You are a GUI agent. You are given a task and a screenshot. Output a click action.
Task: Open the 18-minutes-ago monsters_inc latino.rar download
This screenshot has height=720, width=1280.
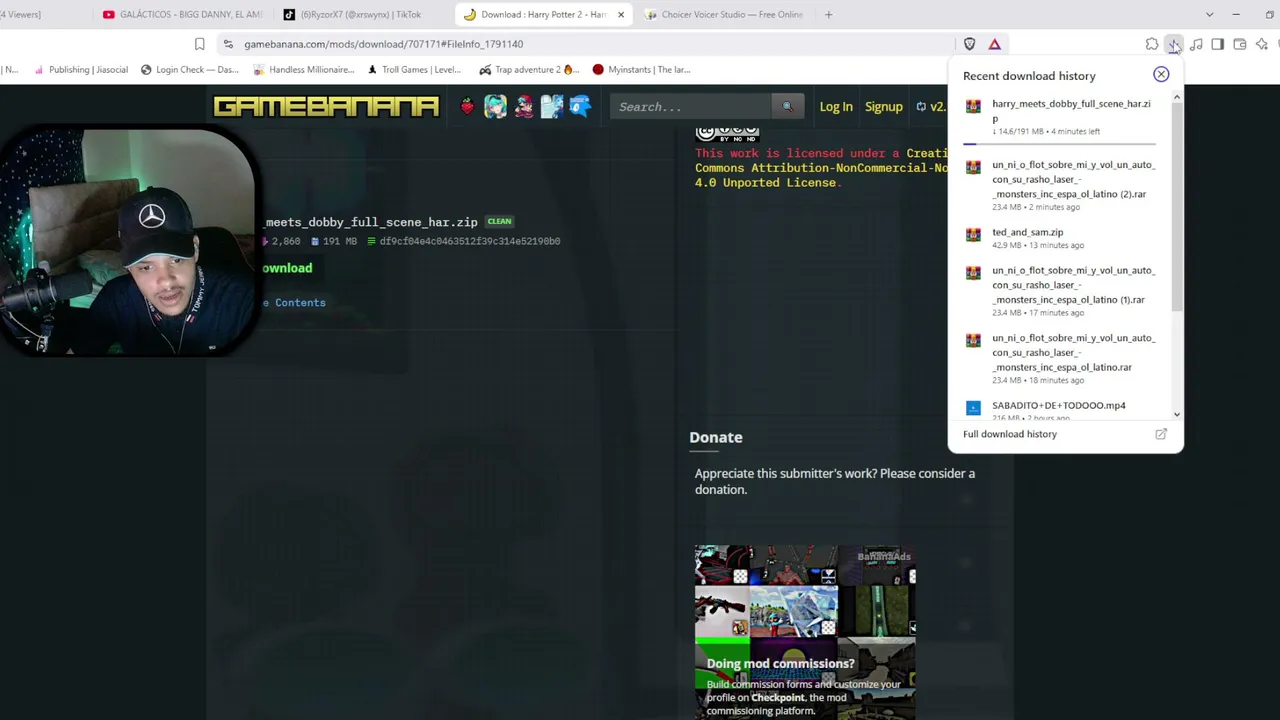1060,358
